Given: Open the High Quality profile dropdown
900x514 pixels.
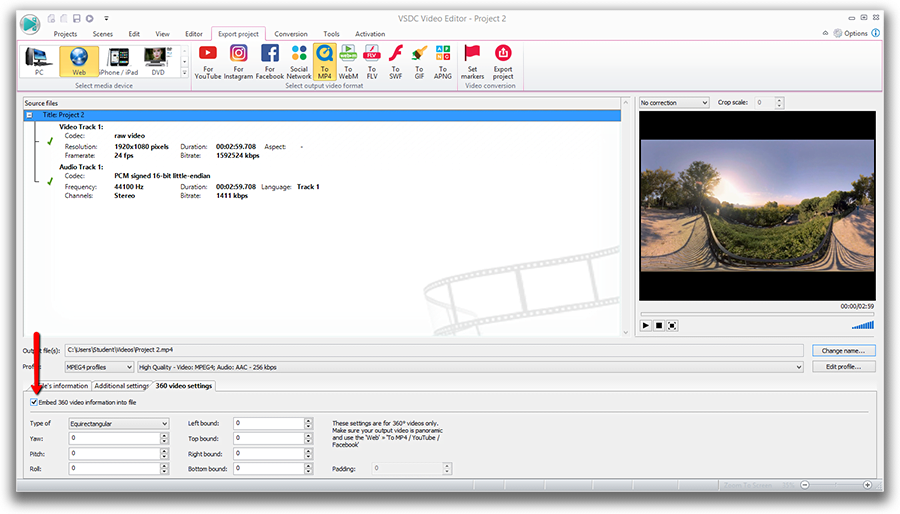Looking at the screenshot, I should (x=470, y=367).
